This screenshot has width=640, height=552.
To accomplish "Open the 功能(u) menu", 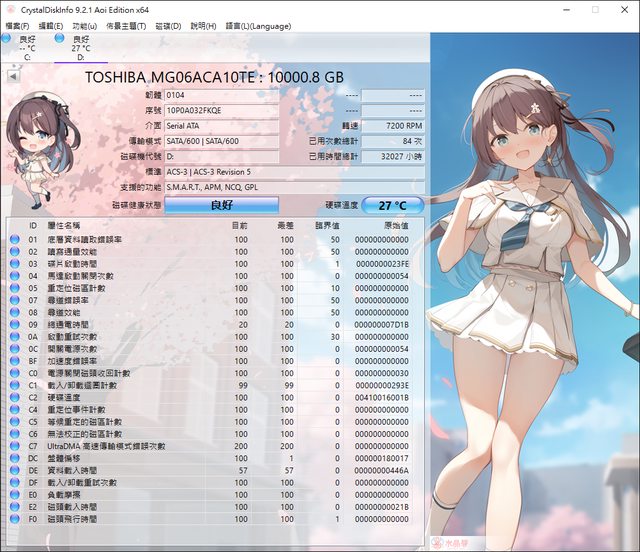I will [x=85, y=25].
